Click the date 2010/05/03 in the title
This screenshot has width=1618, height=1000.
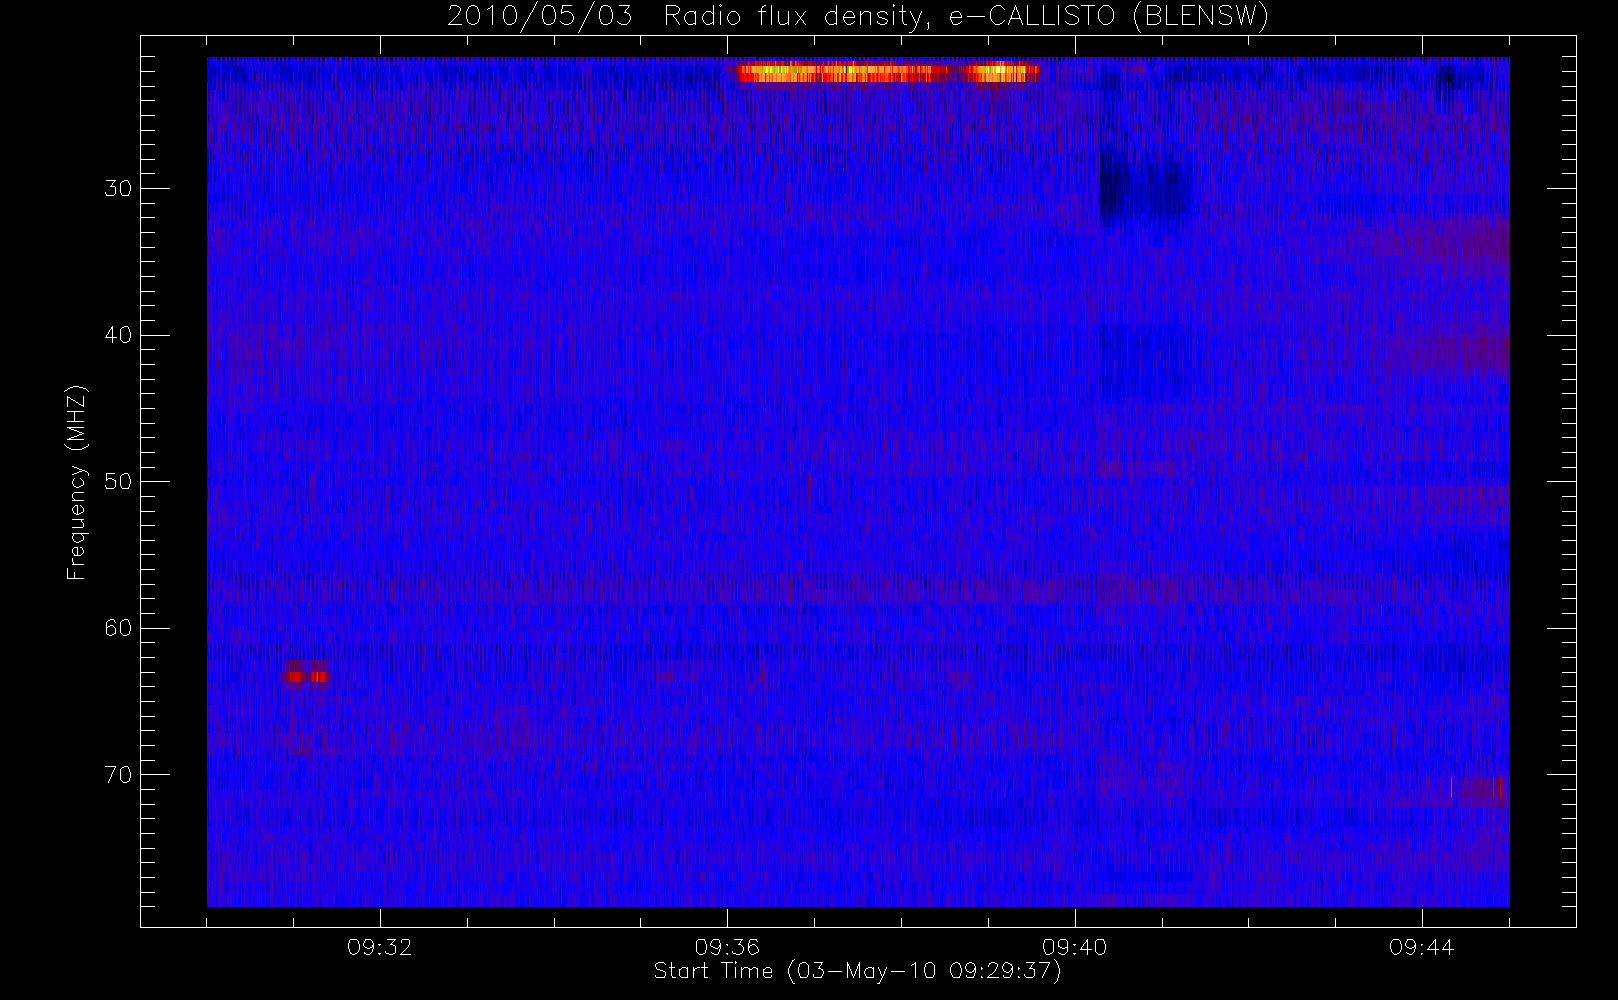coord(540,17)
